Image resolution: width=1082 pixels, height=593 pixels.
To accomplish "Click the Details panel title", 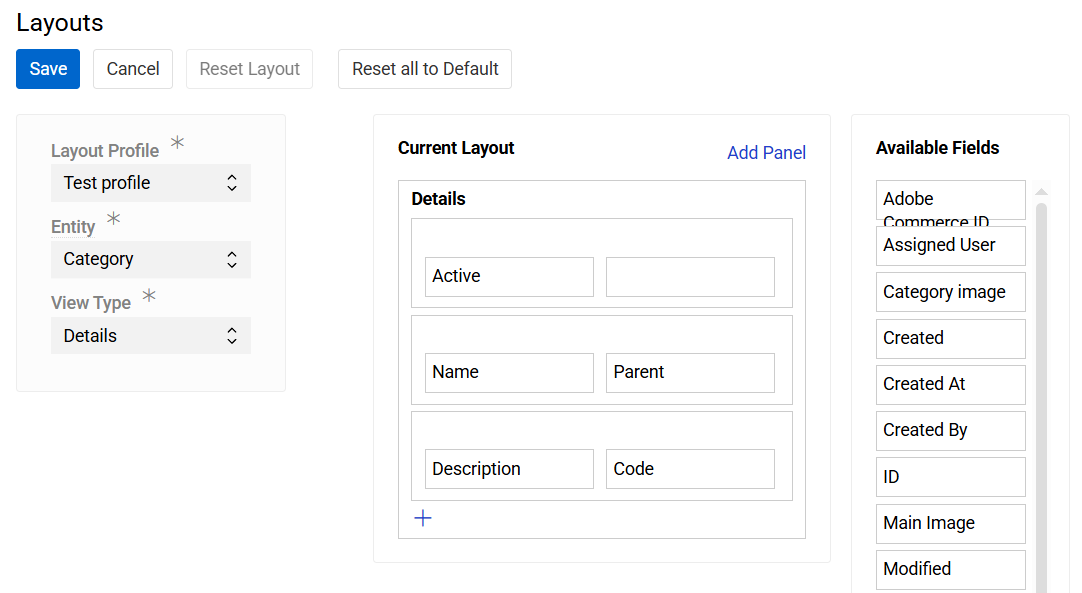I will click(436, 198).
